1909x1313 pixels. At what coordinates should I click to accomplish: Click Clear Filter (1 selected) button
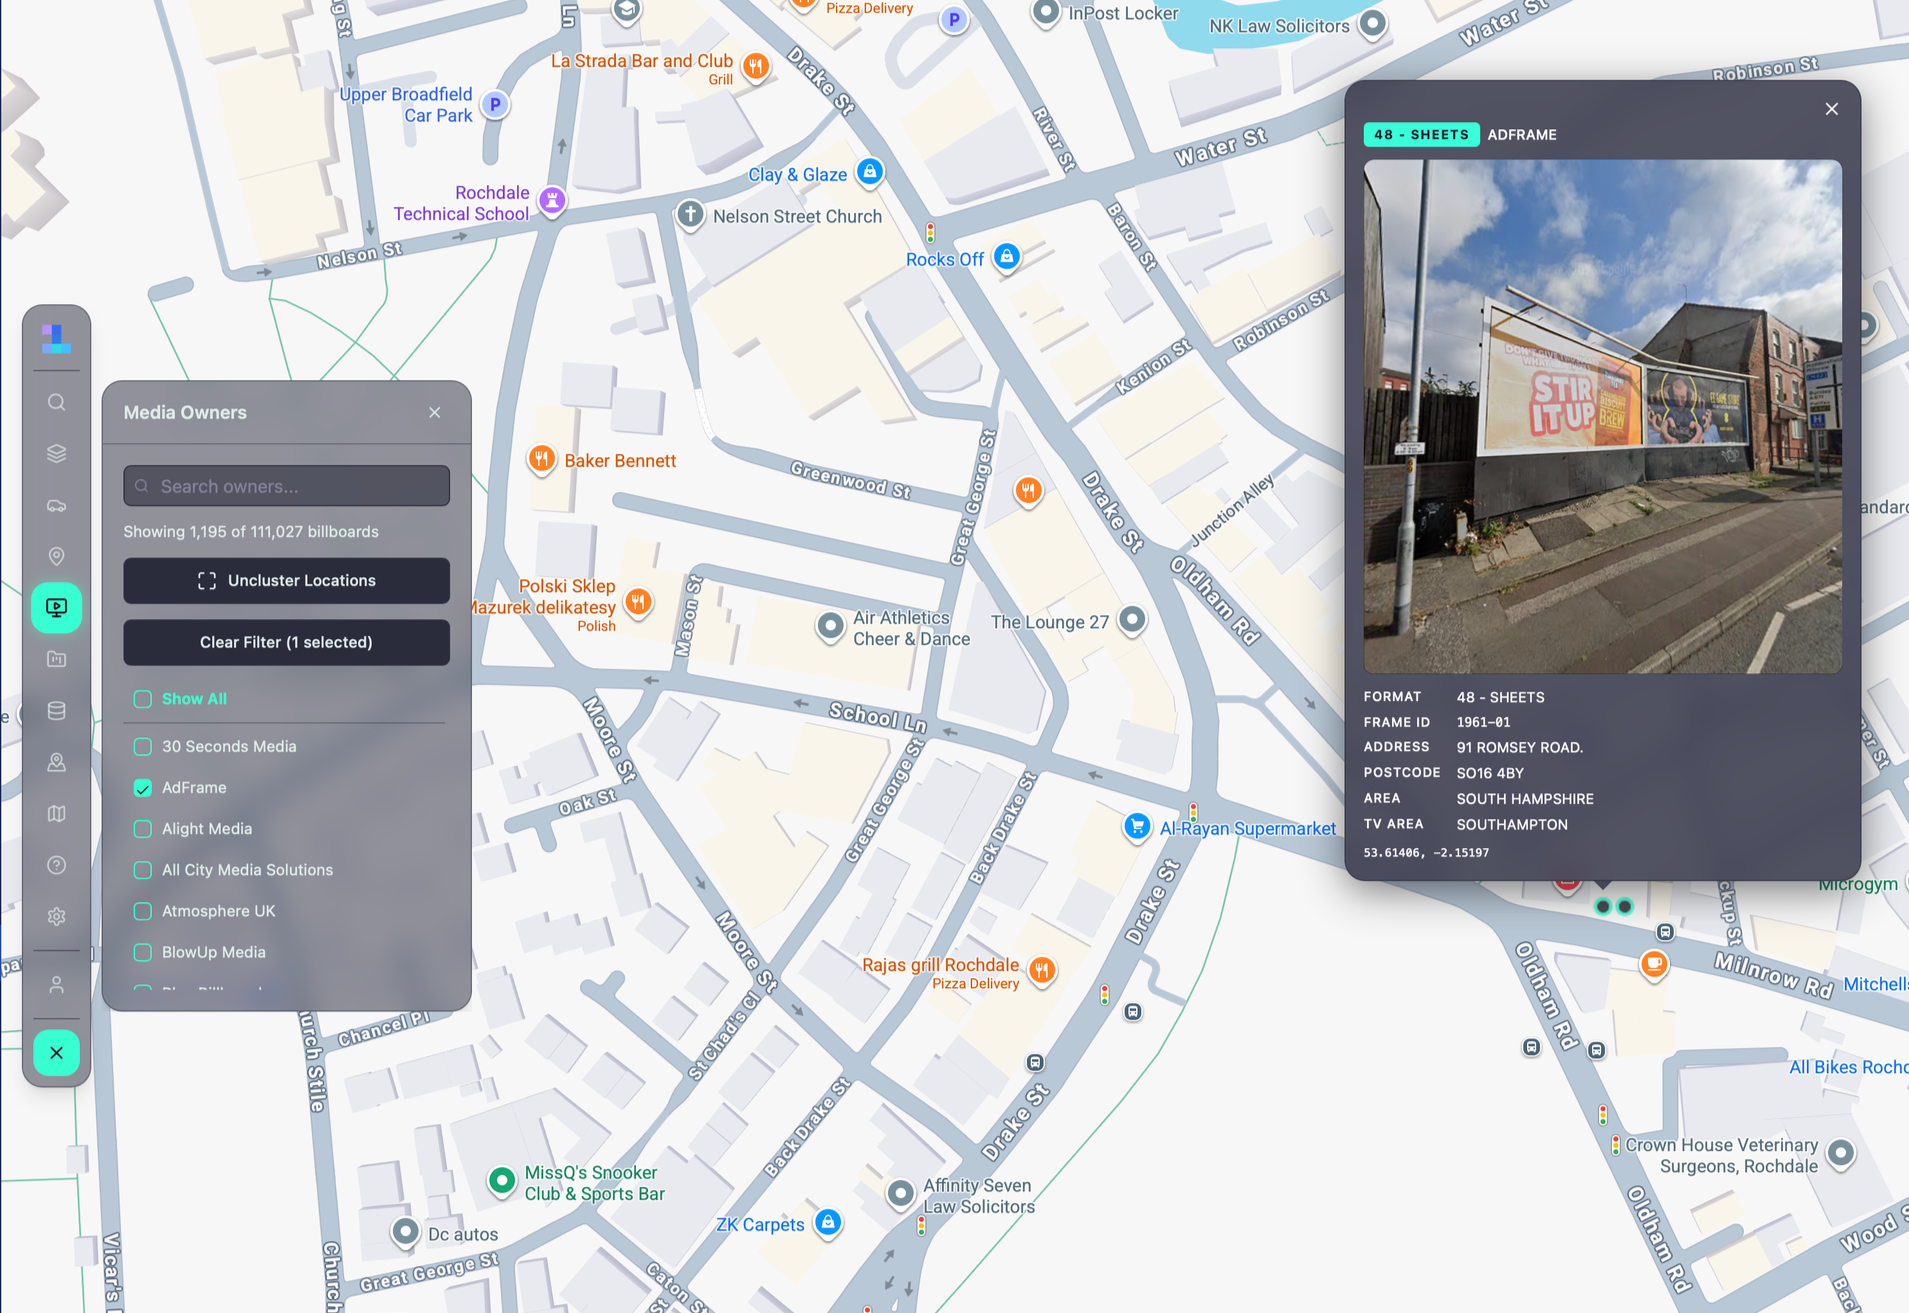tap(287, 642)
